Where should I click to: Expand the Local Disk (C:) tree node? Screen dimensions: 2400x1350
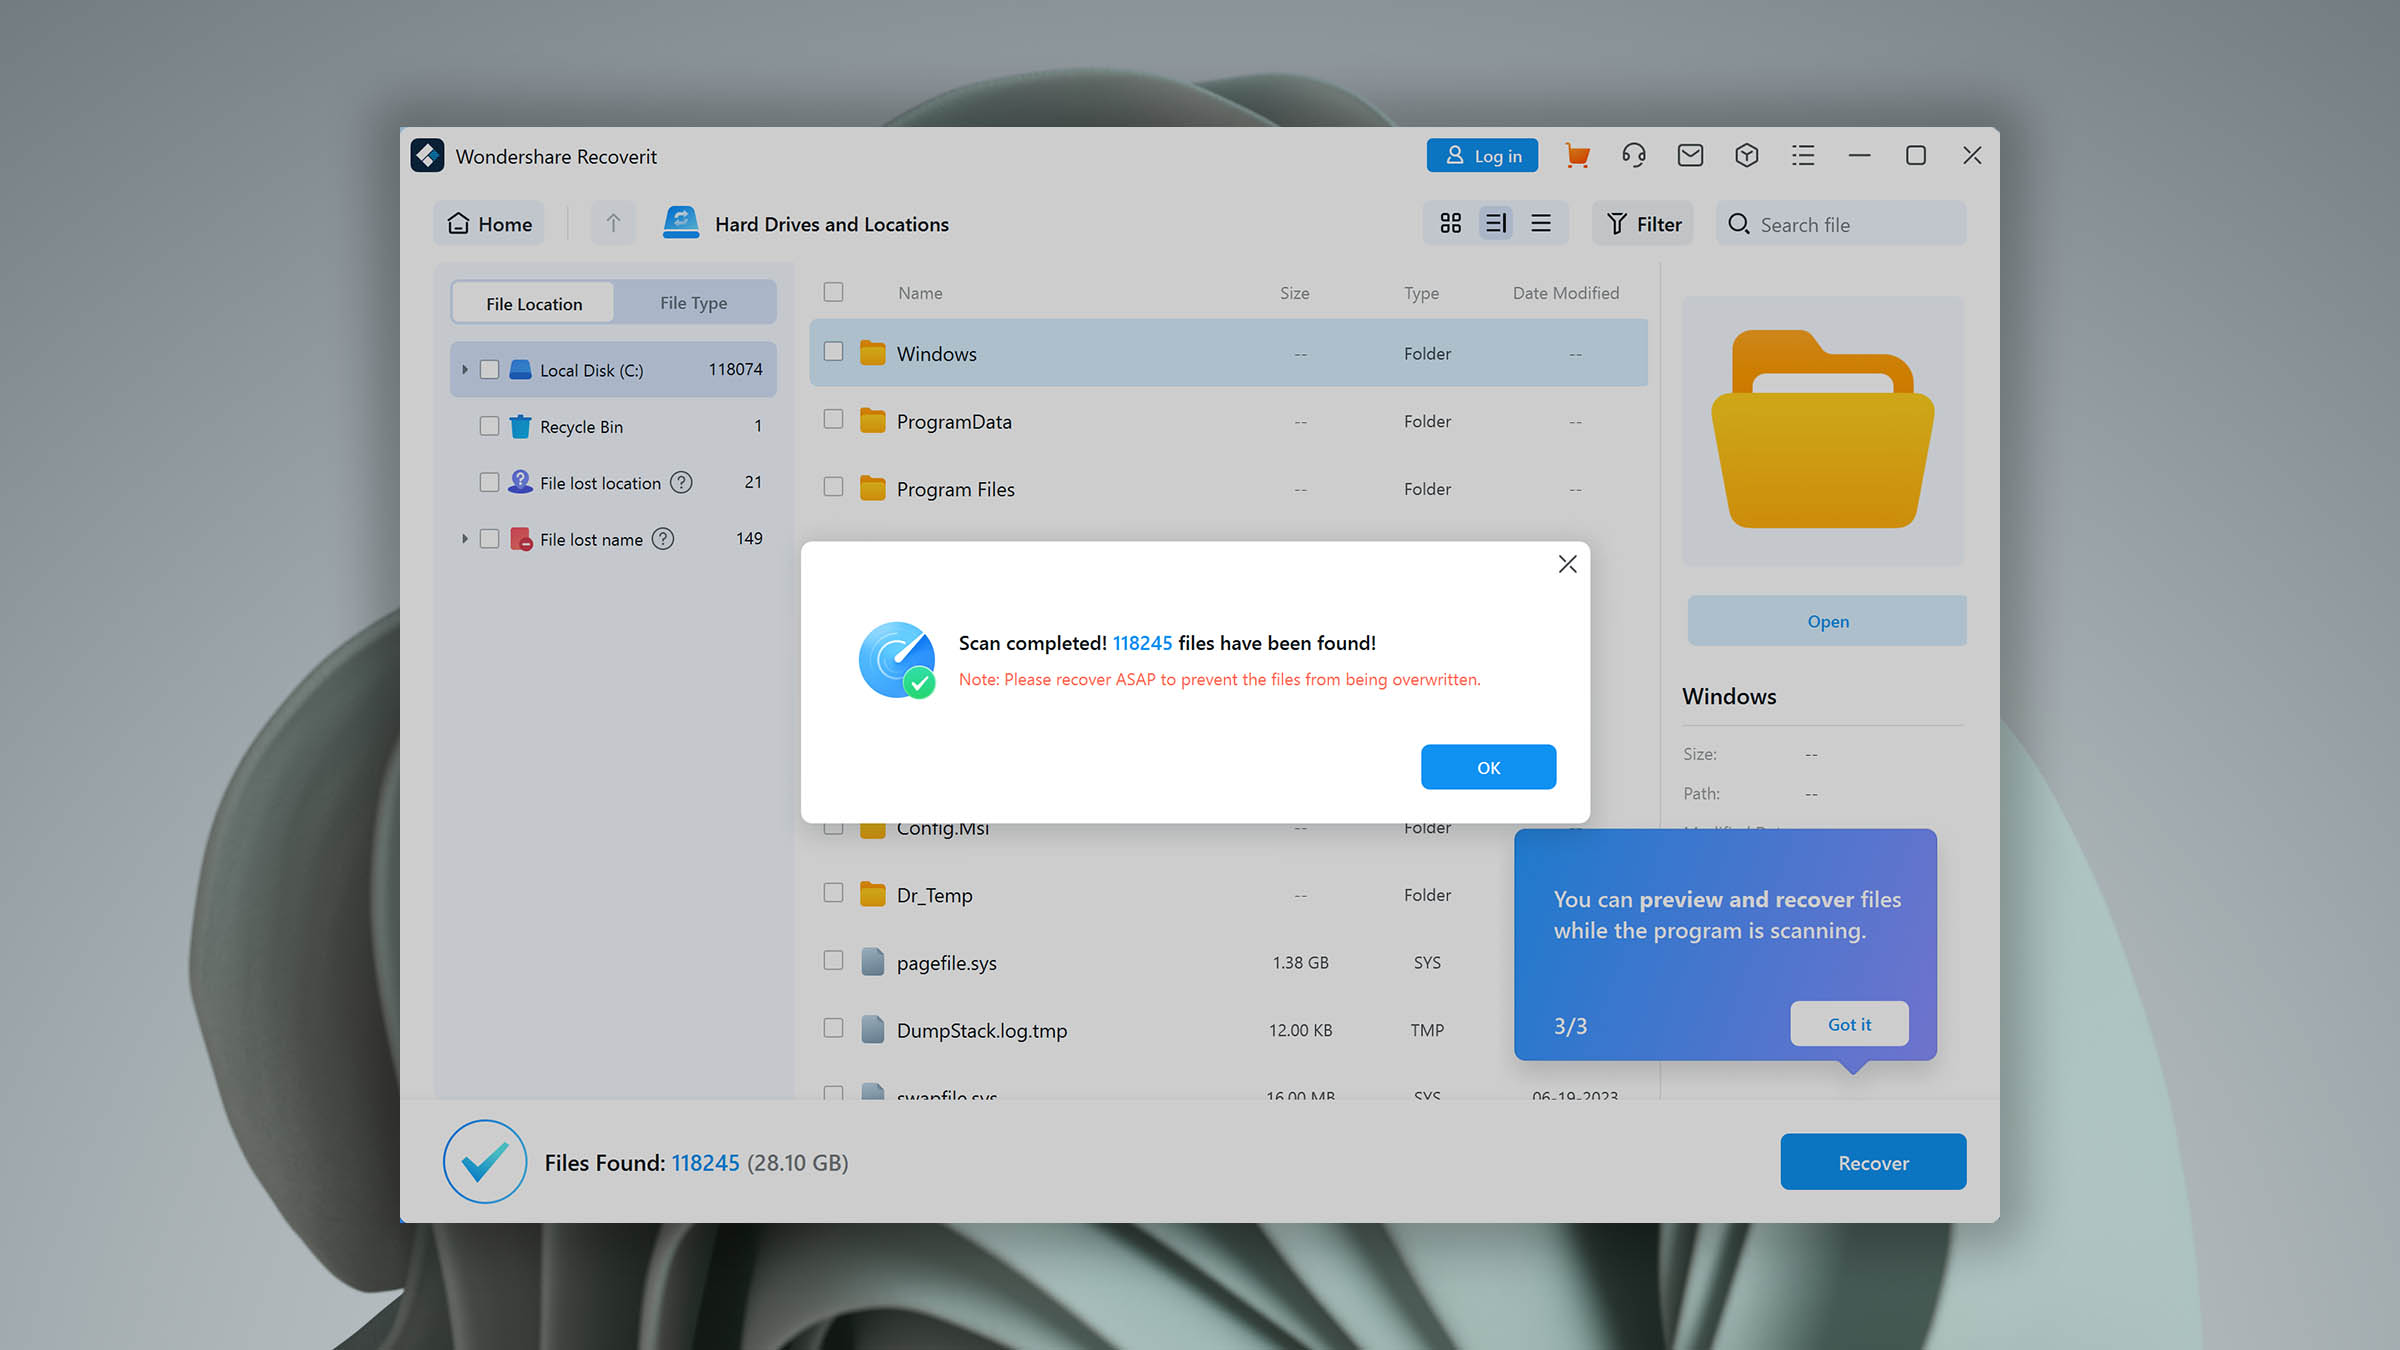[465, 370]
